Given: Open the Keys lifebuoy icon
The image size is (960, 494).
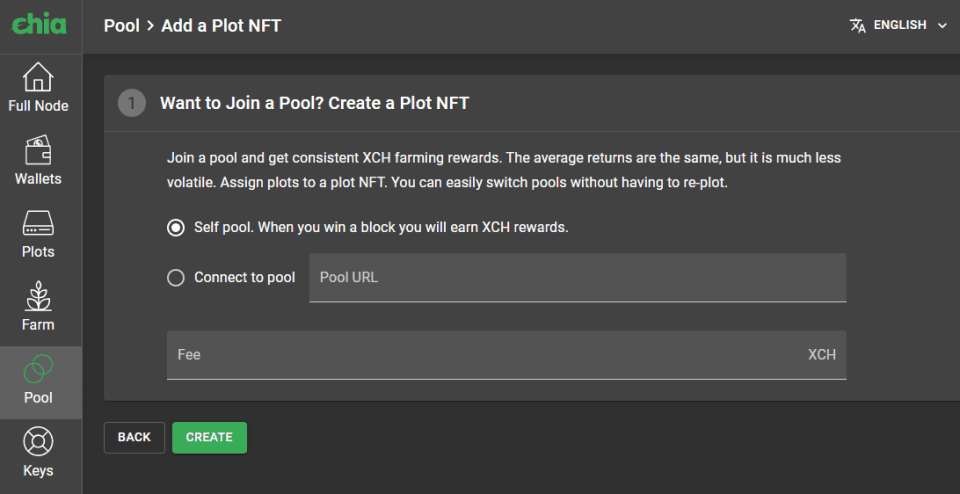Looking at the screenshot, I should [38, 442].
